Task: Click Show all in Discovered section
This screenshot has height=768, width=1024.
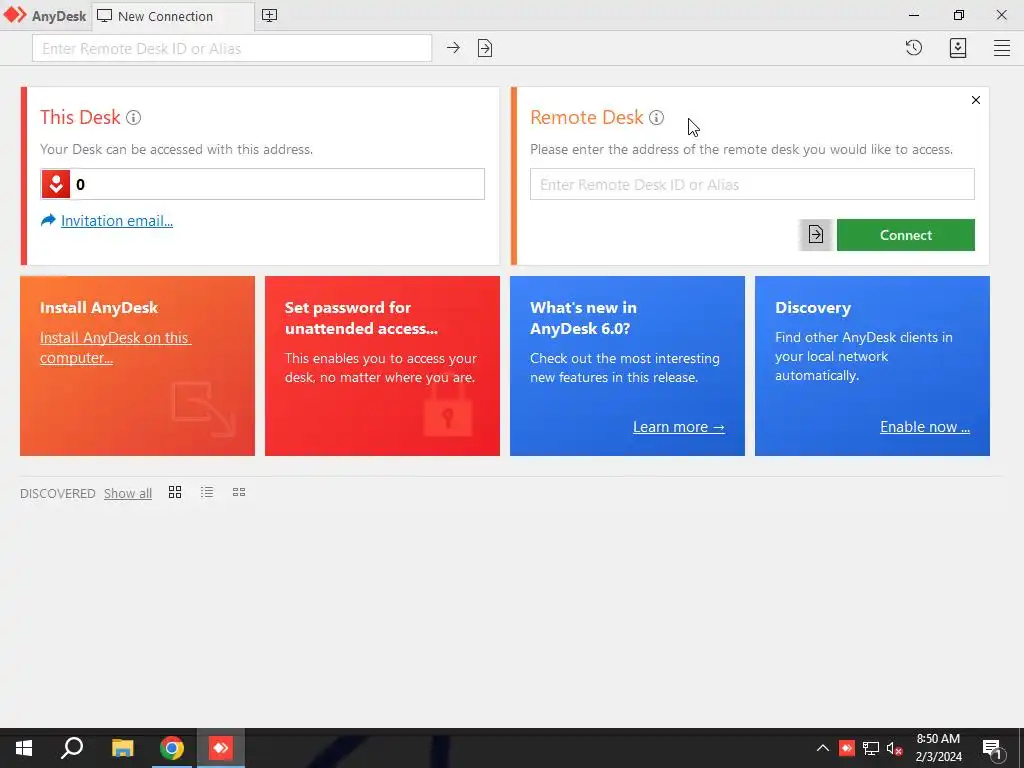Action: coord(128,494)
